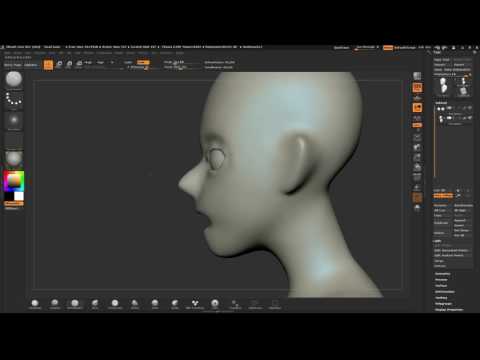Click the Frame icon on right shelf
This screenshot has height=360, width=480.
coord(417,137)
